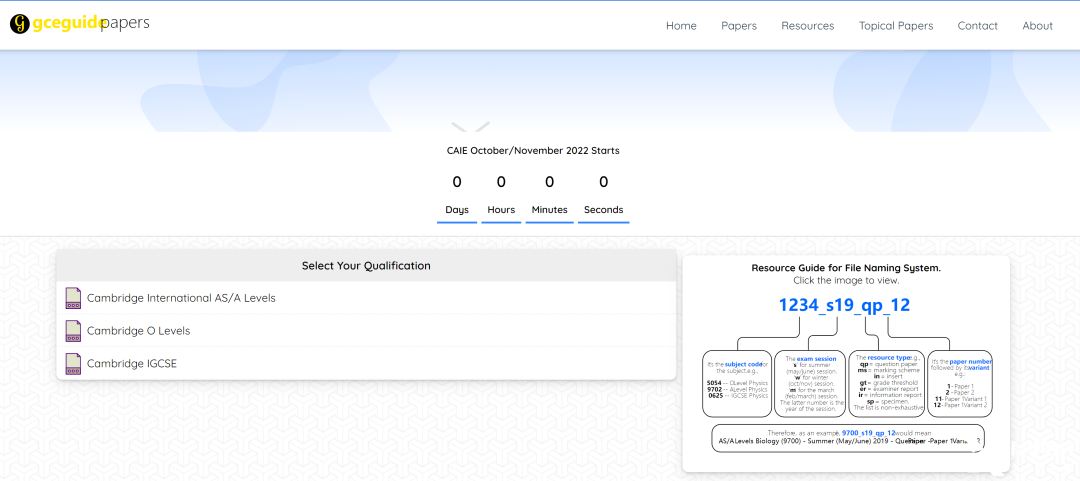Screen dimensions: 1080x481
Task: Navigate to the About page
Action: pyautogui.click(x=1037, y=26)
